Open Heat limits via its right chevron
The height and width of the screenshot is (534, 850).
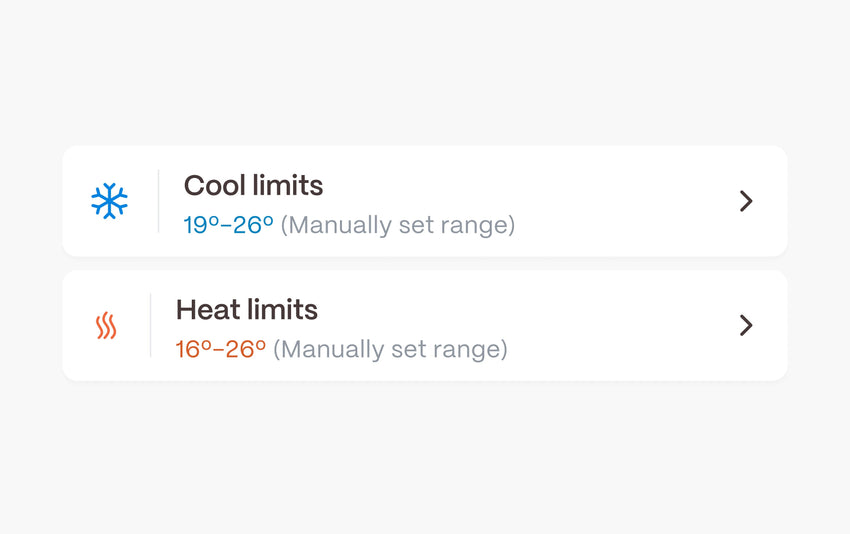[x=745, y=325]
